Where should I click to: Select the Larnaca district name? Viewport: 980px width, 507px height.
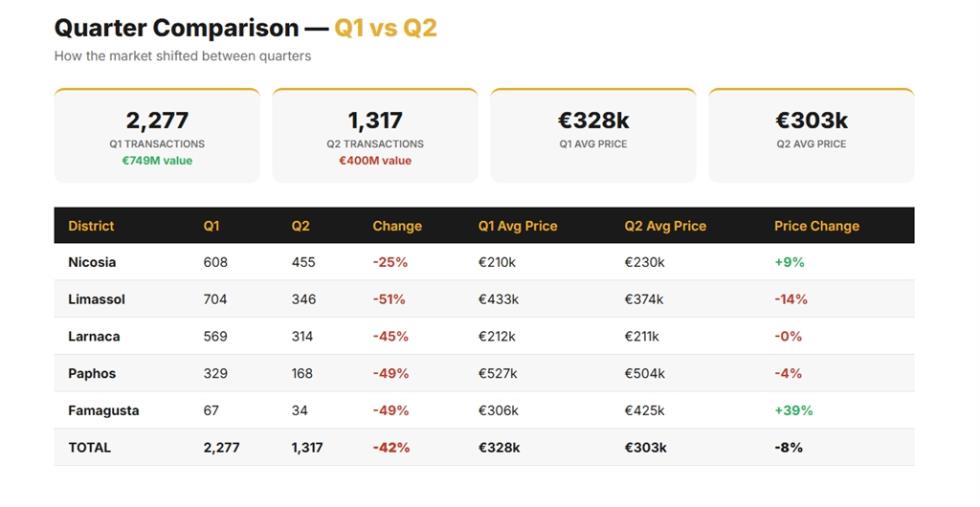tap(94, 336)
